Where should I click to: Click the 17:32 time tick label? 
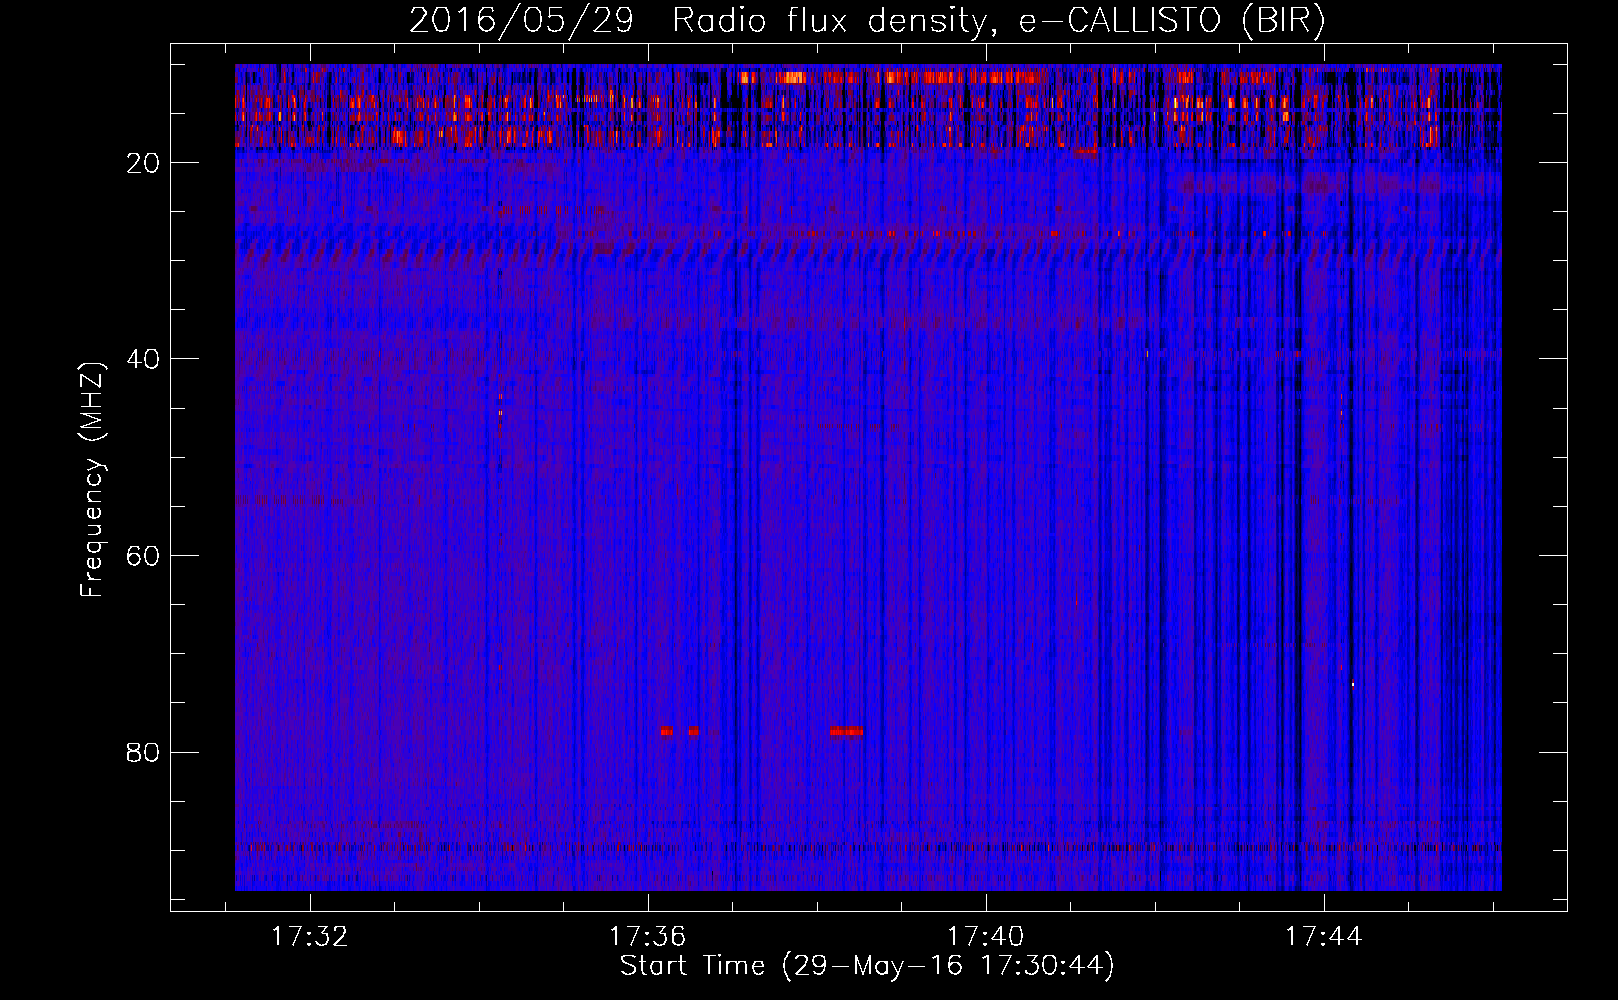click(x=310, y=937)
